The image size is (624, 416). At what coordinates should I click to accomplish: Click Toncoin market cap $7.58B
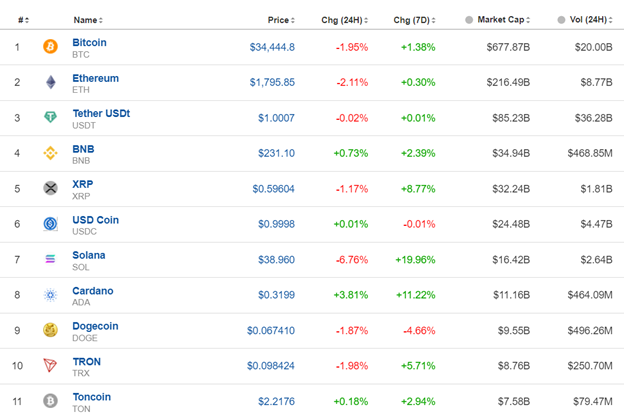[x=514, y=401]
